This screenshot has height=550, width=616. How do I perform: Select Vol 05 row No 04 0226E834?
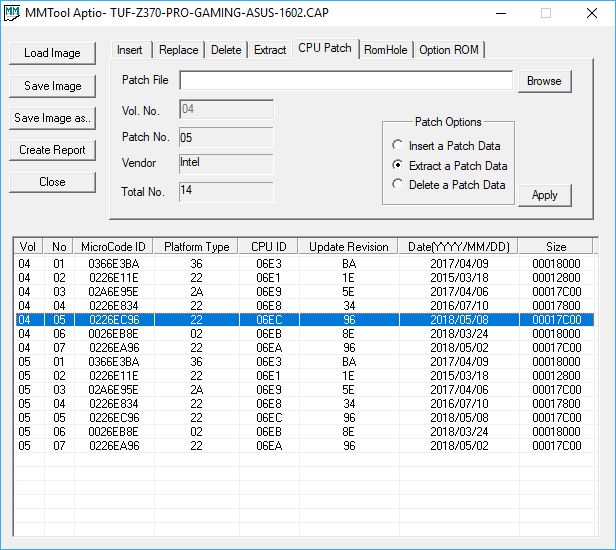(304, 404)
